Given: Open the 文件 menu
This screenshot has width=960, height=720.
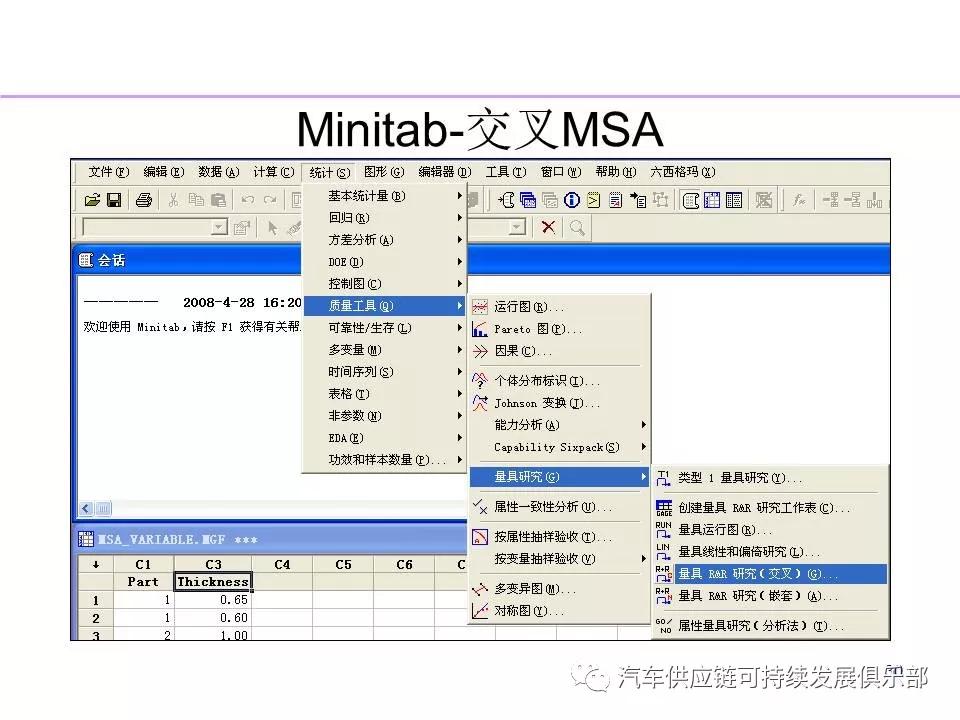Looking at the screenshot, I should [108, 172].
